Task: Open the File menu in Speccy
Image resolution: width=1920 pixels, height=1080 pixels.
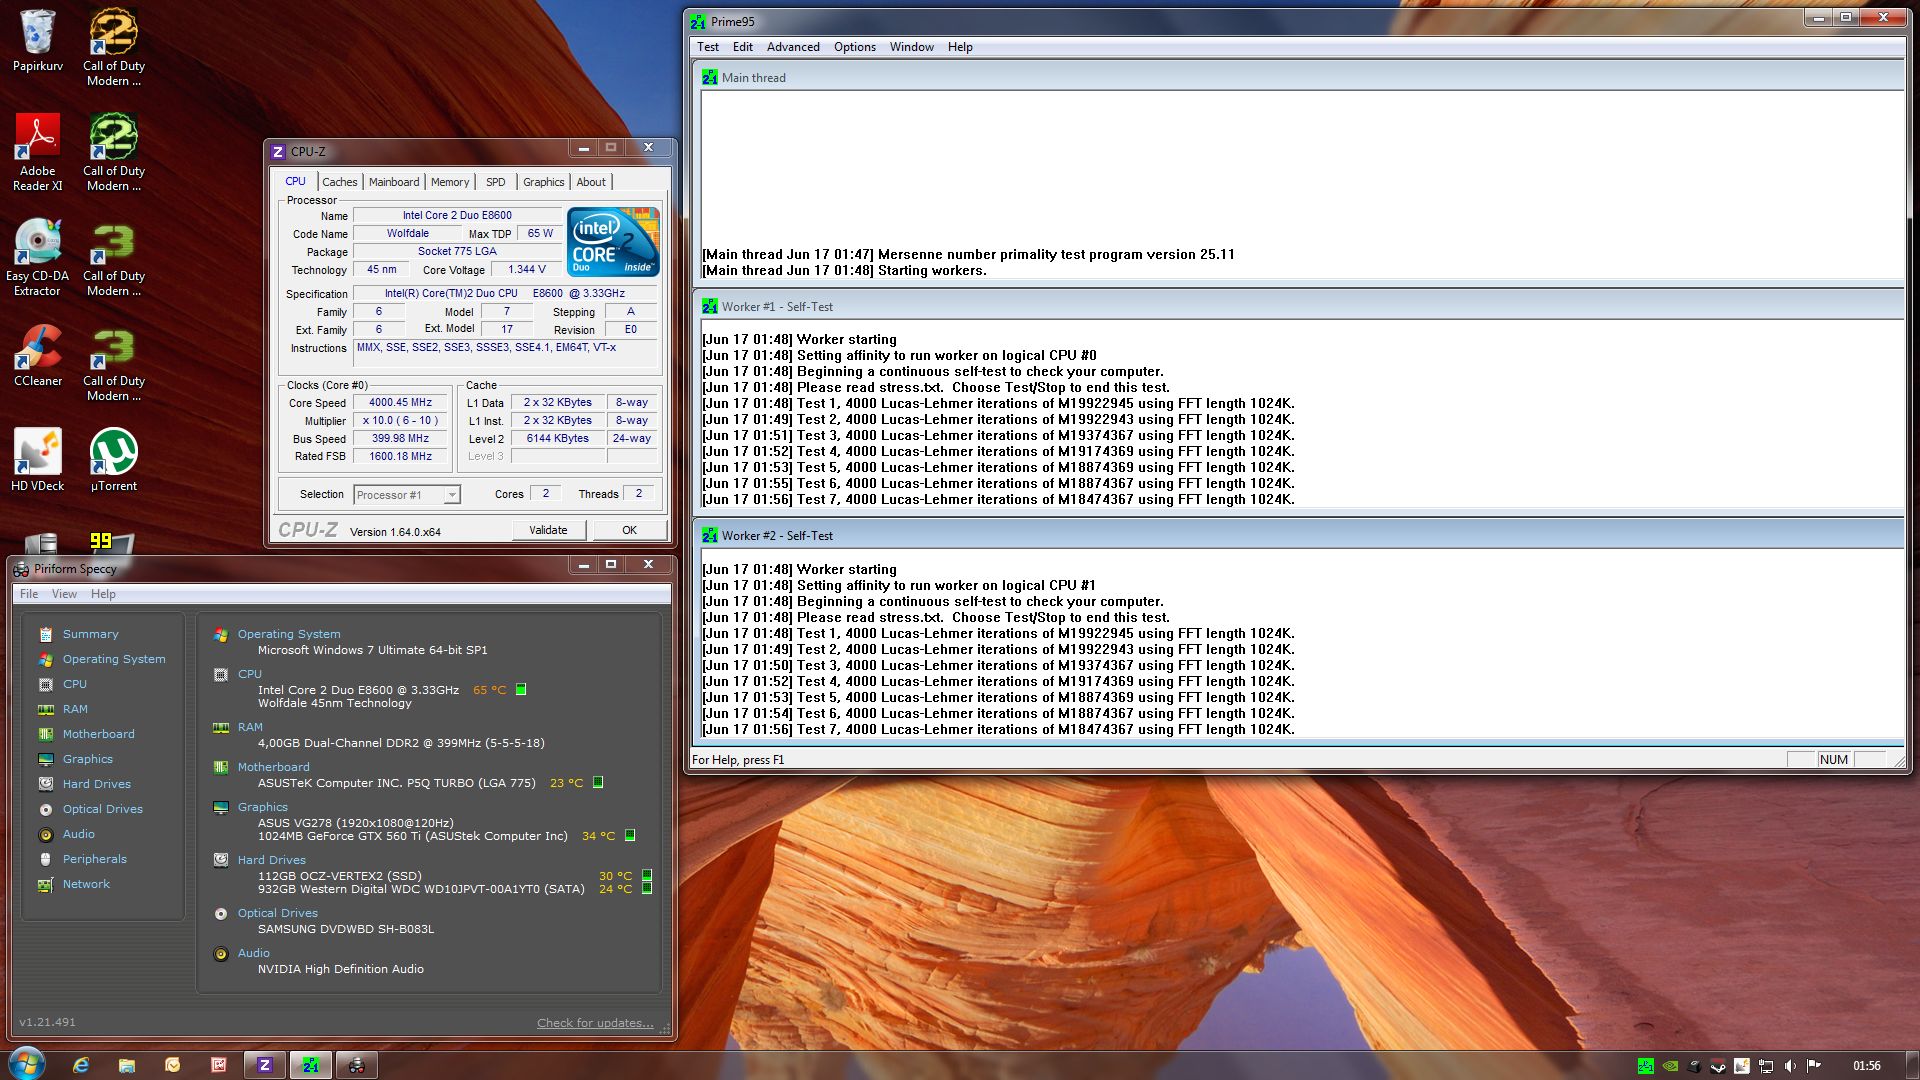Action: (x=29, y=594)
